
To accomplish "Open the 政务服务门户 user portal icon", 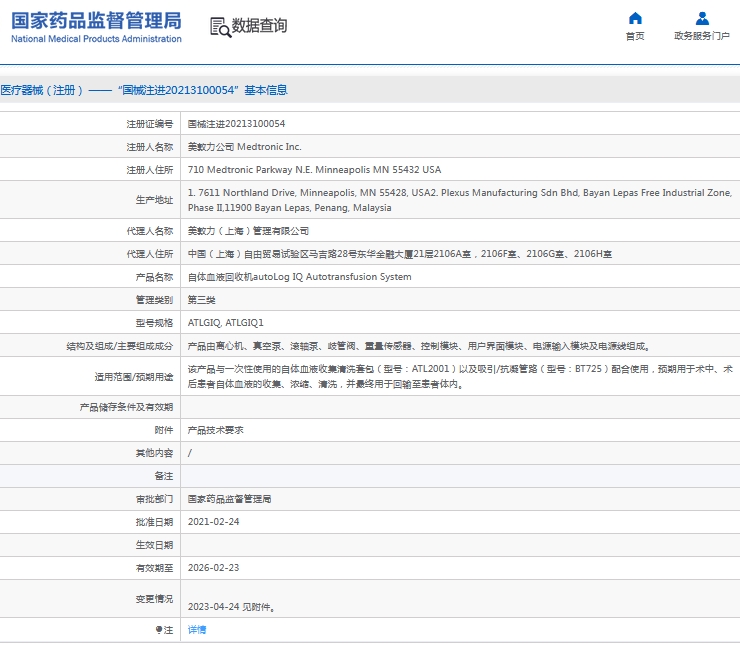I will pos(702,18).
